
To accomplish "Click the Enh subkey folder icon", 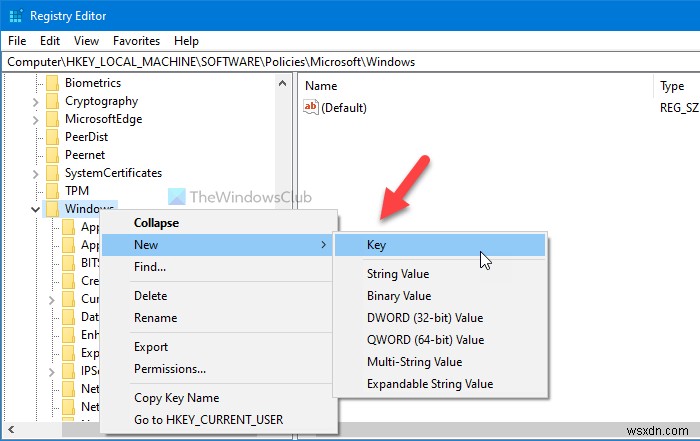I will click(x=69, y=335).
